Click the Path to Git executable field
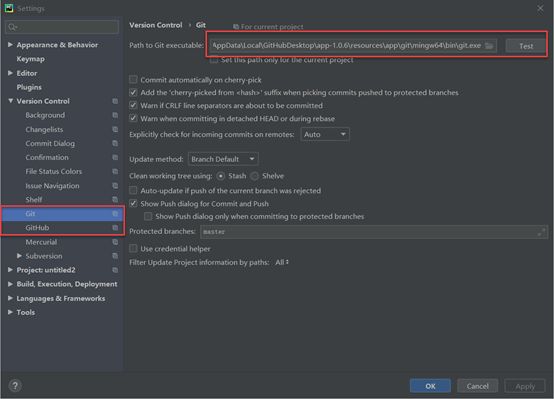Viewport: 554px width, 399px height. (x=353, y=46)
